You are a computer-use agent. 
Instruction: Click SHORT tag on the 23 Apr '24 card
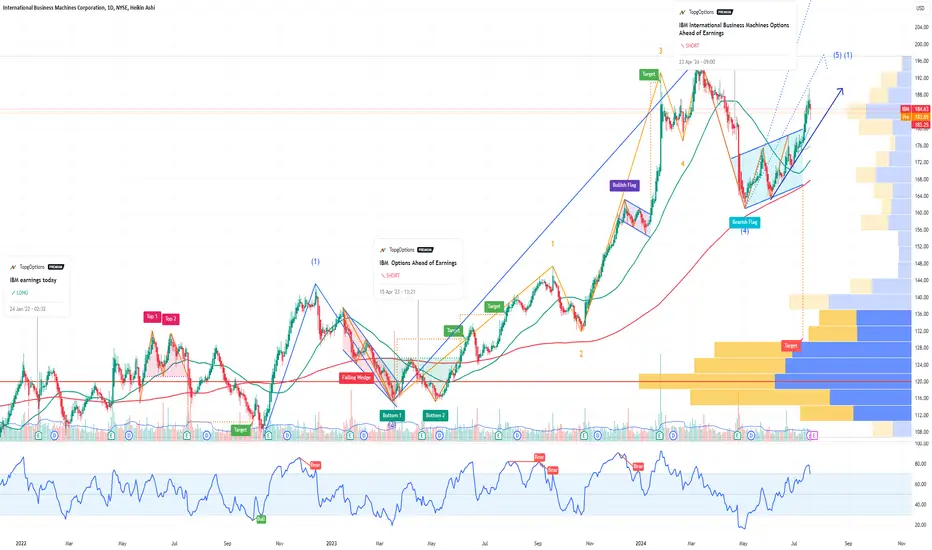pyautogui.click(x=690, y=46)
